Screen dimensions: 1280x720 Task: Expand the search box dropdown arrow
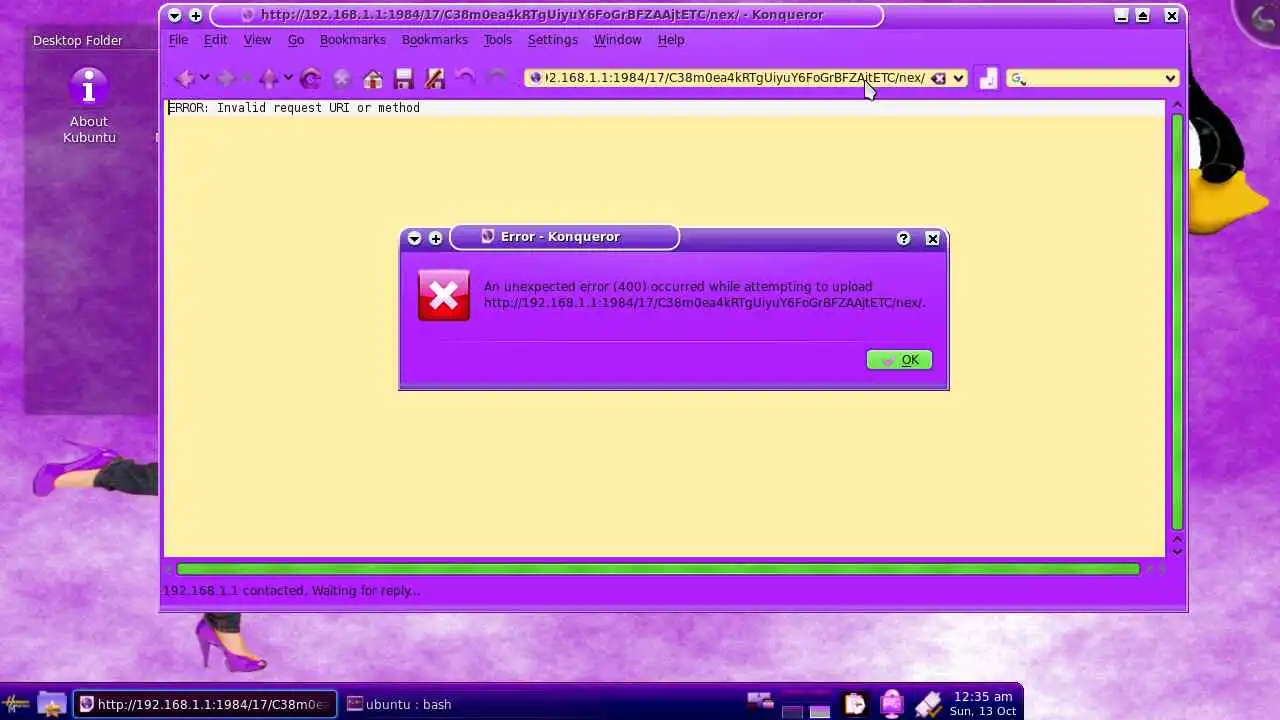pyautogui.click(x=1170, y=78)
